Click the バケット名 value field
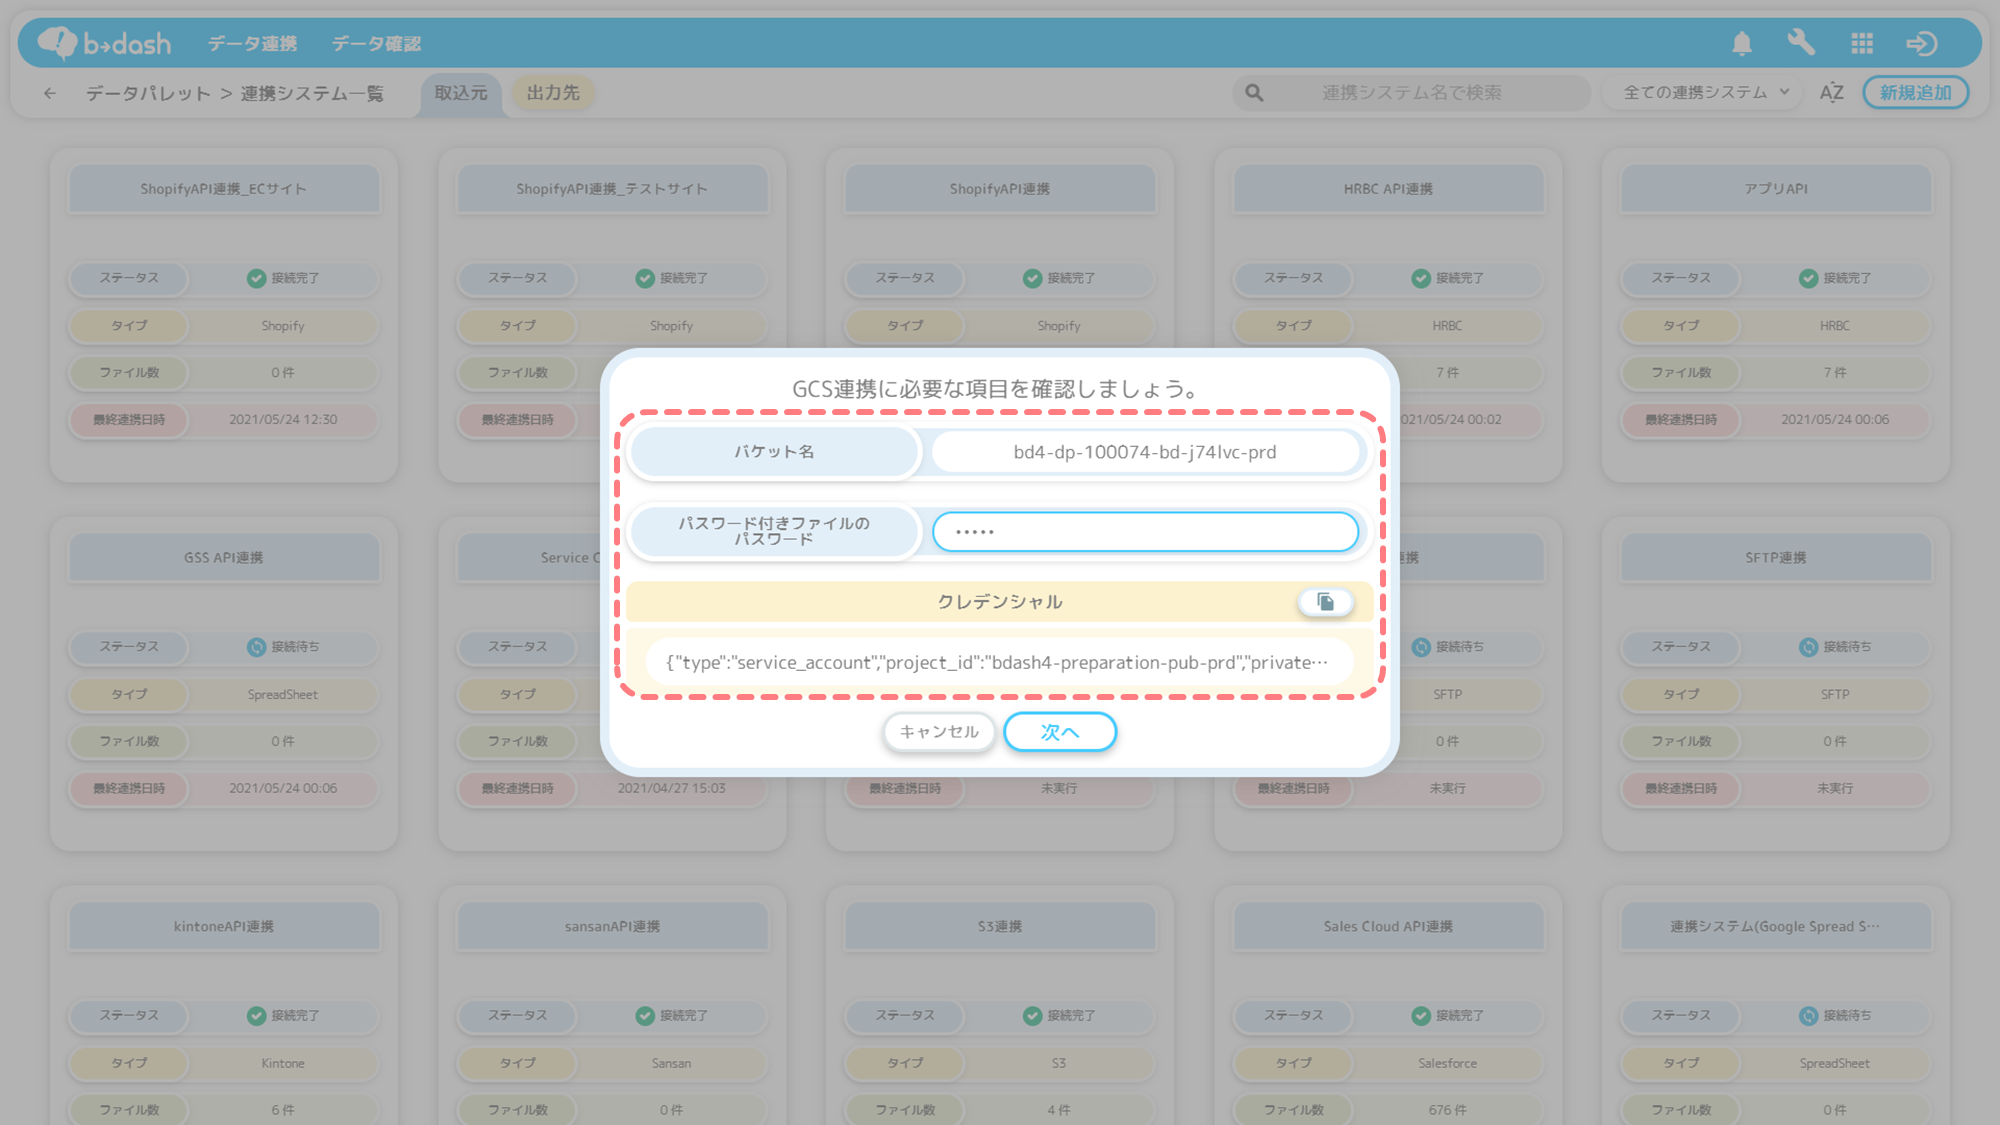This screenshot has height=1125, width=2000. 1145,452
